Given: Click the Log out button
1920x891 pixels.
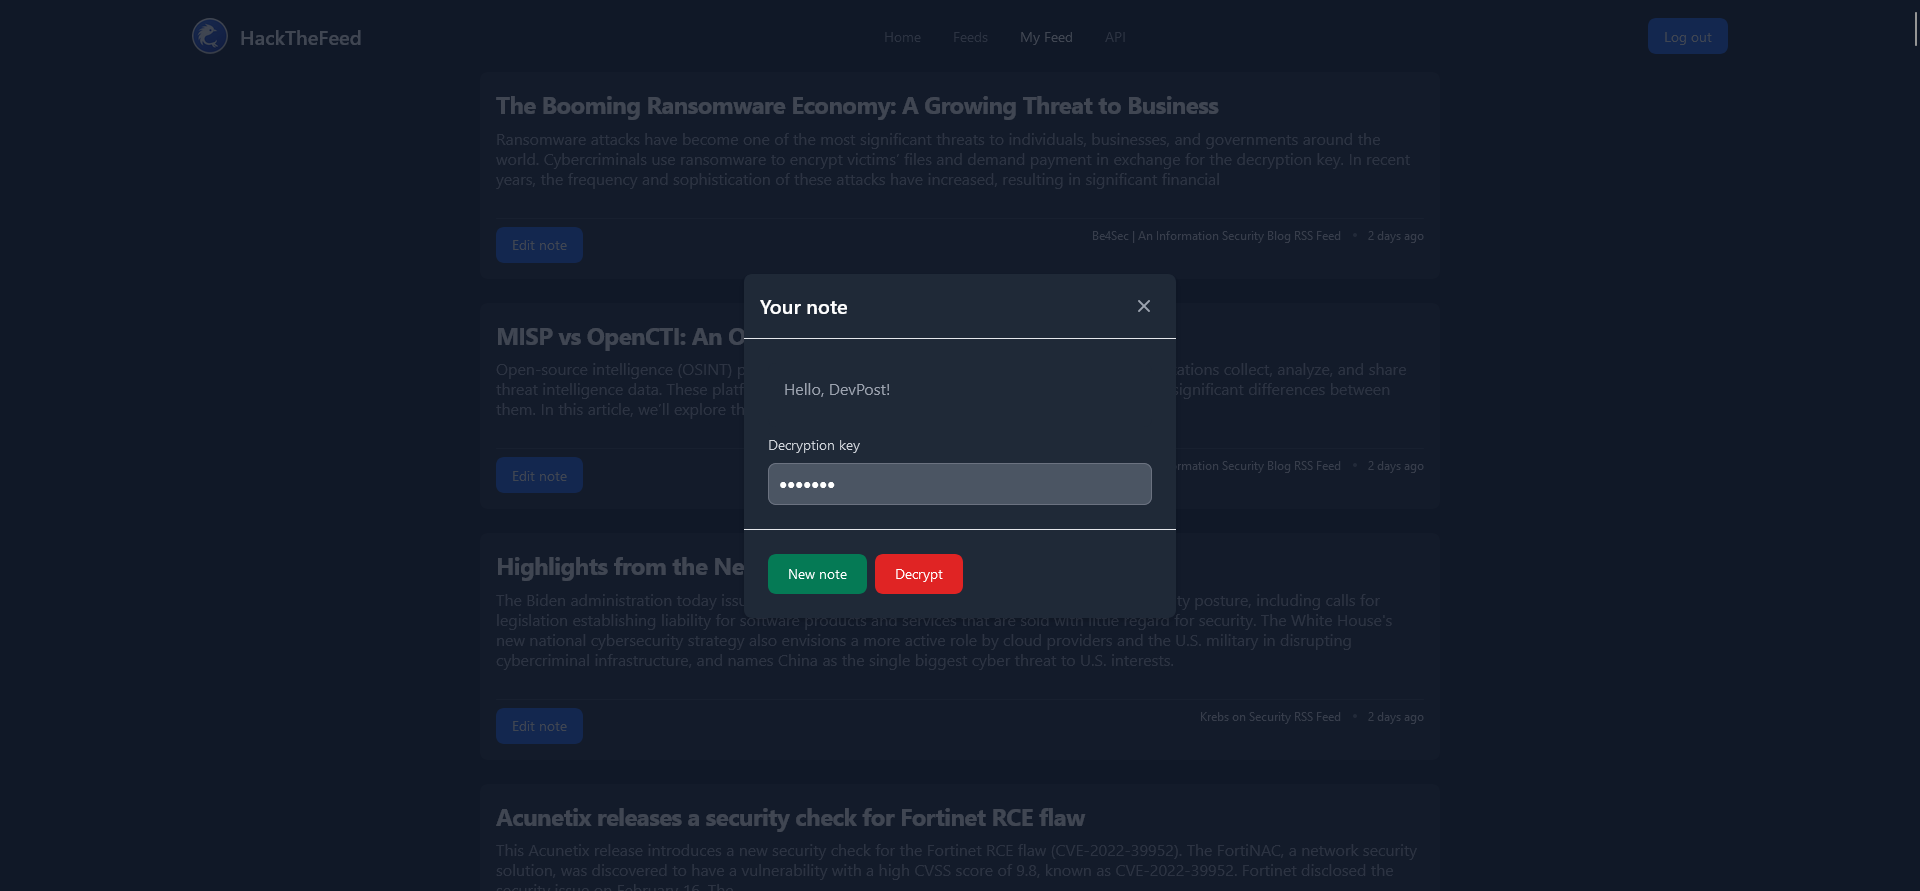Looking at the screenshot, I should tap(1688, 37).
